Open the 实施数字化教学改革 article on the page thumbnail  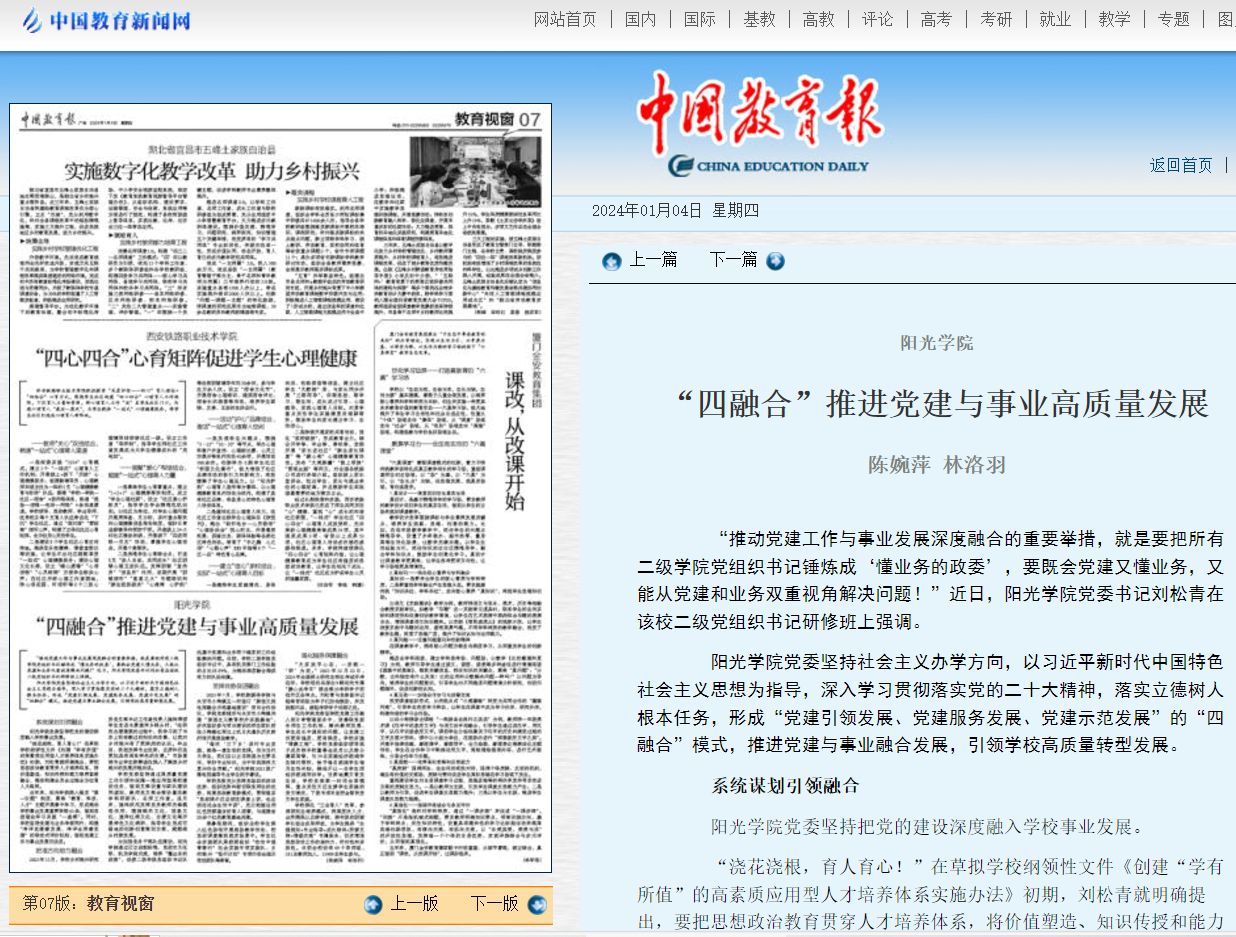(212, 169)
